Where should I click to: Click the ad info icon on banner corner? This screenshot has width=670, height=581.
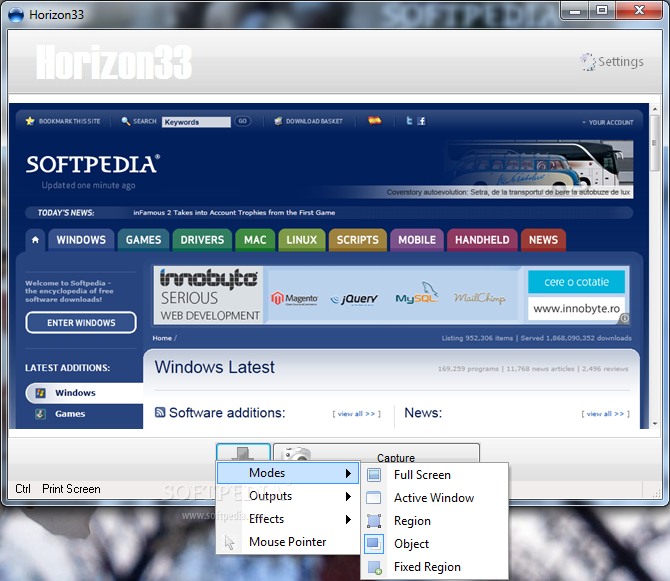624,318
